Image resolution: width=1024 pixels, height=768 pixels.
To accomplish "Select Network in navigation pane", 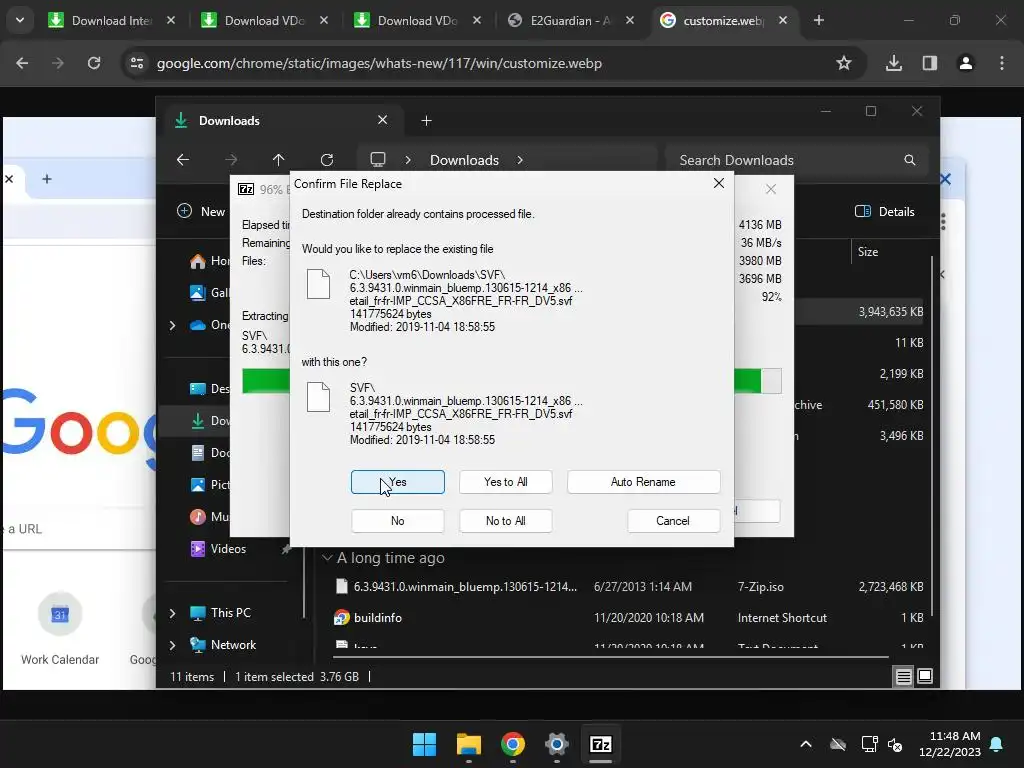I will point(233,645).
